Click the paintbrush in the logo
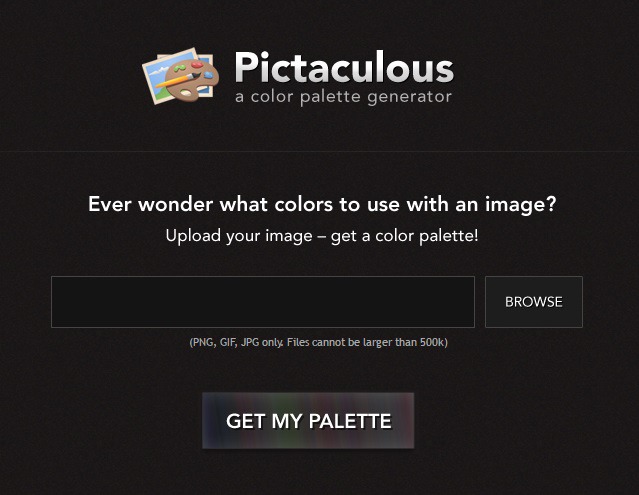 coord(178,80)
